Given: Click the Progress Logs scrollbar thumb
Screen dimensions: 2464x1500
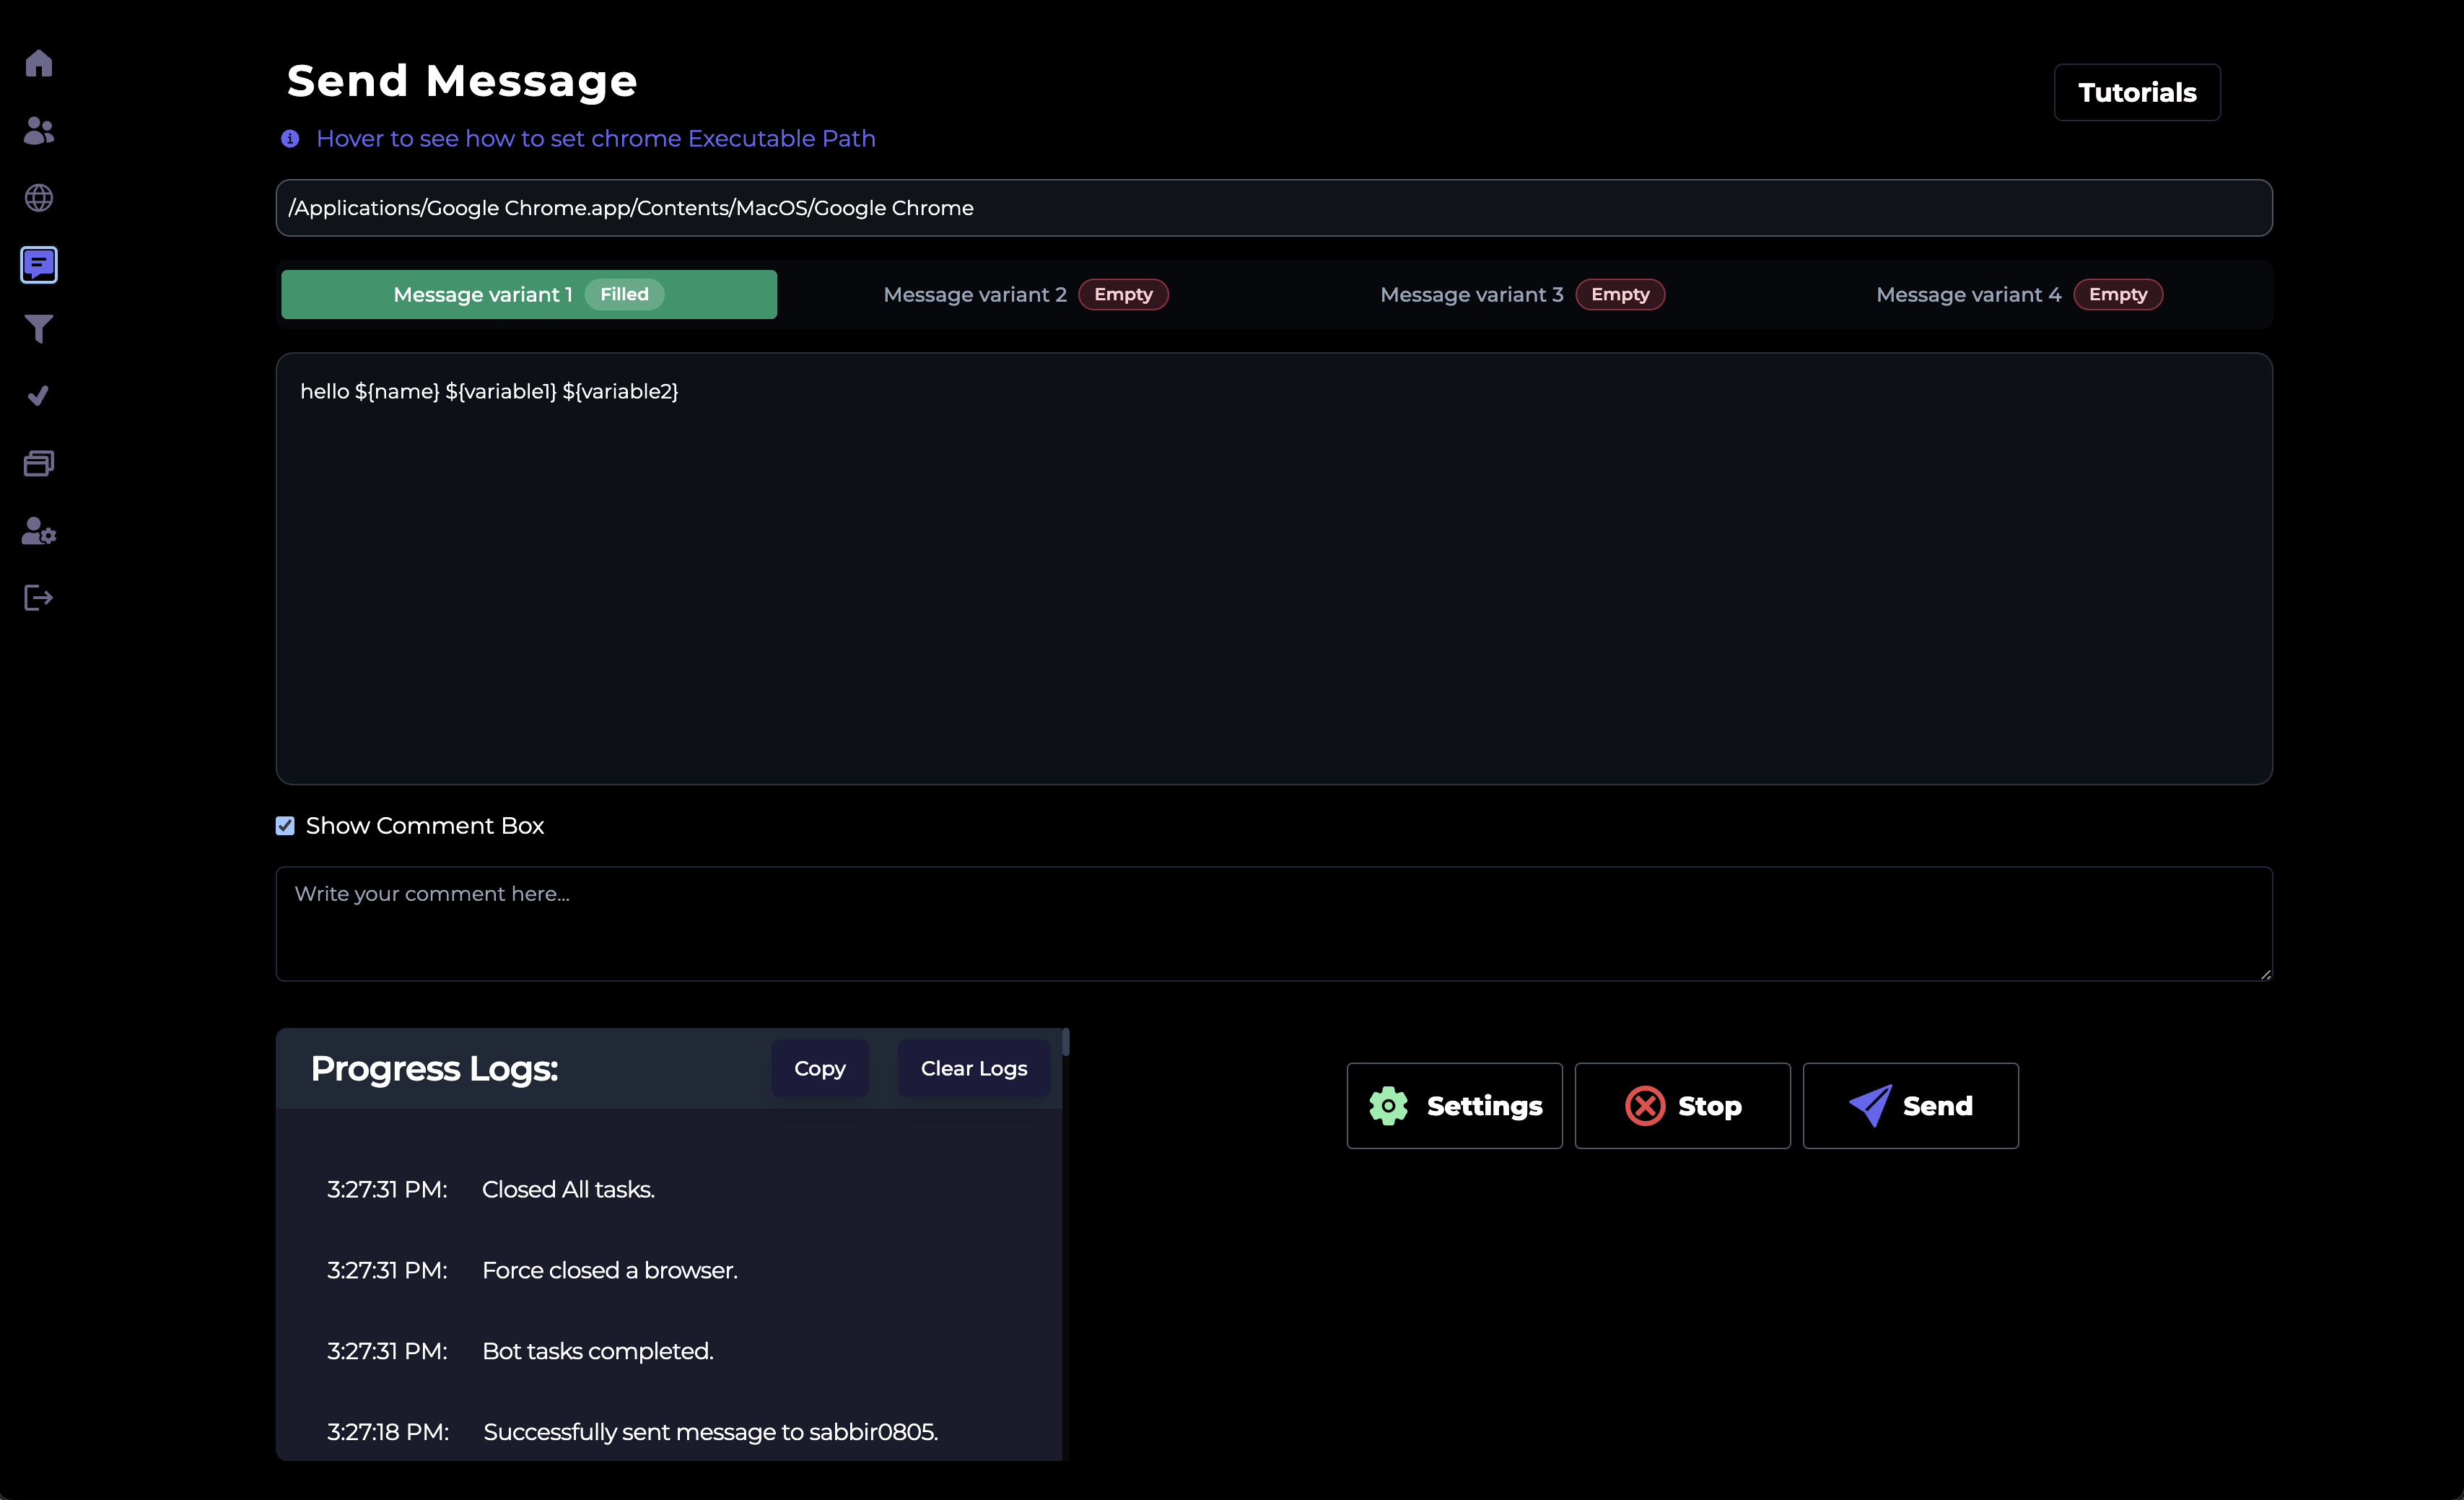Looking at the screenshot, I should [x=1066, y=1043].
